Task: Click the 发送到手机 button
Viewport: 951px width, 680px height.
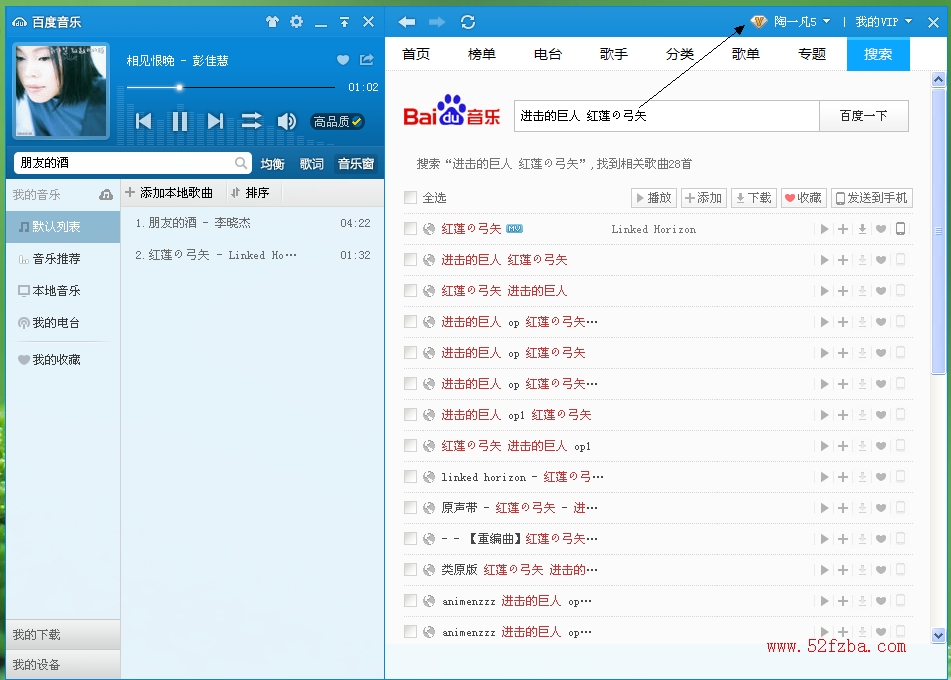Action: pyautogui.click(x=872, y=198)
